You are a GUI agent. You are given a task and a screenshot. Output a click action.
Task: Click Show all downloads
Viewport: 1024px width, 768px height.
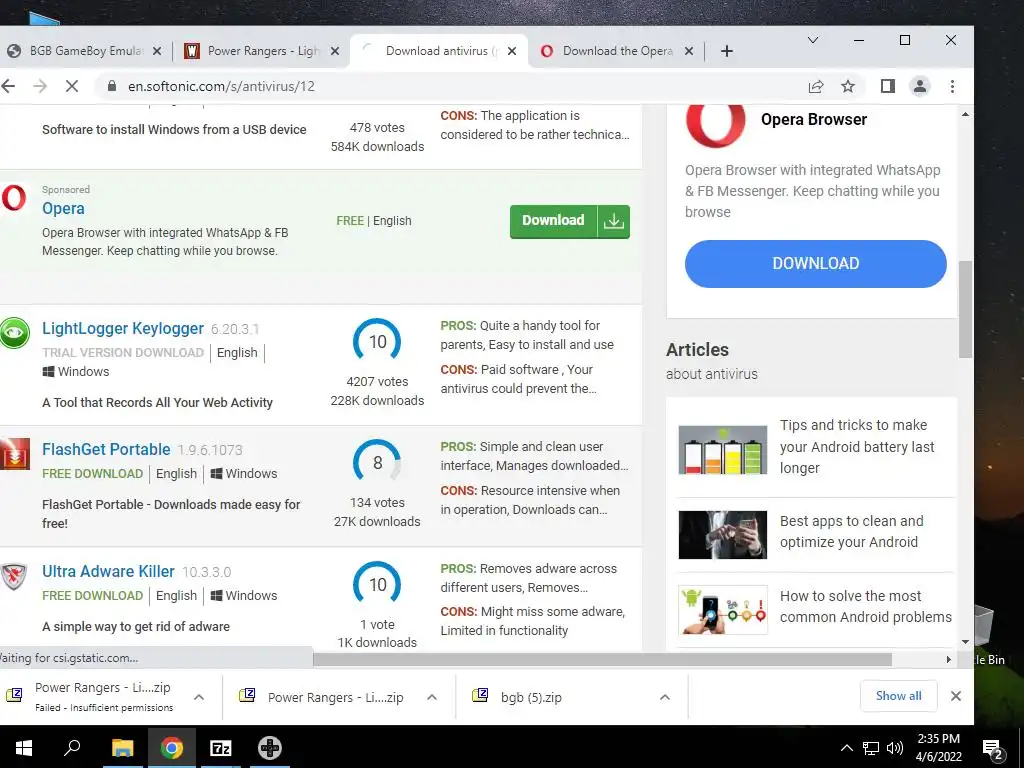899,696
